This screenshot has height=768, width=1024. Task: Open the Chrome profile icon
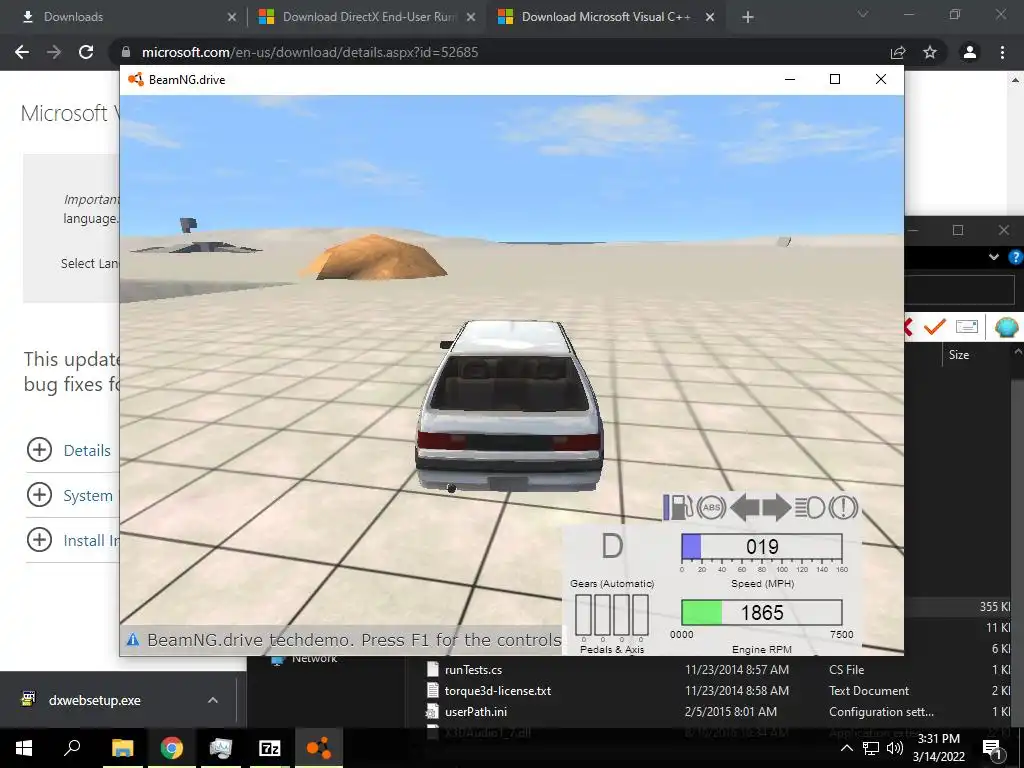(x=970, y=52)
